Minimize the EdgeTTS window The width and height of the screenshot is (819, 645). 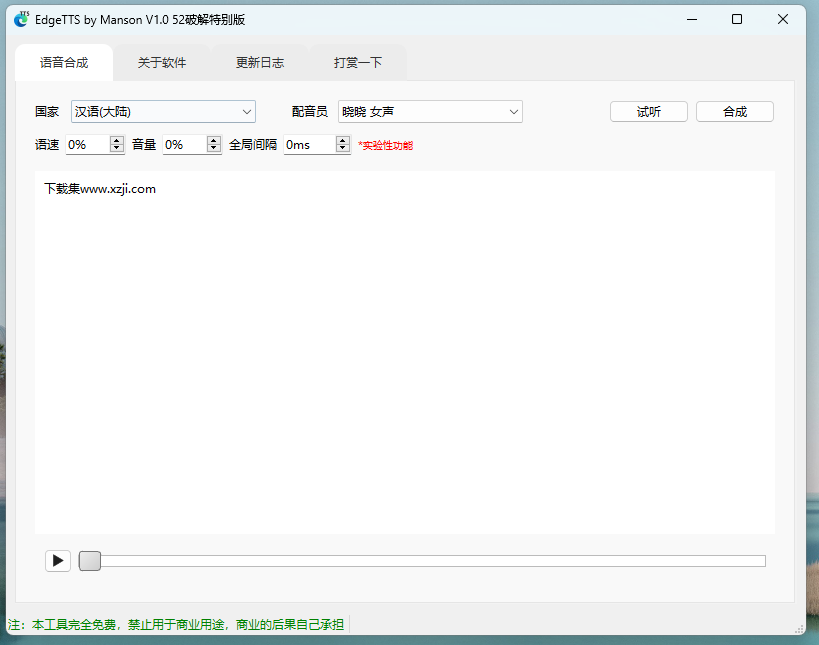click(x=692, y=19)
